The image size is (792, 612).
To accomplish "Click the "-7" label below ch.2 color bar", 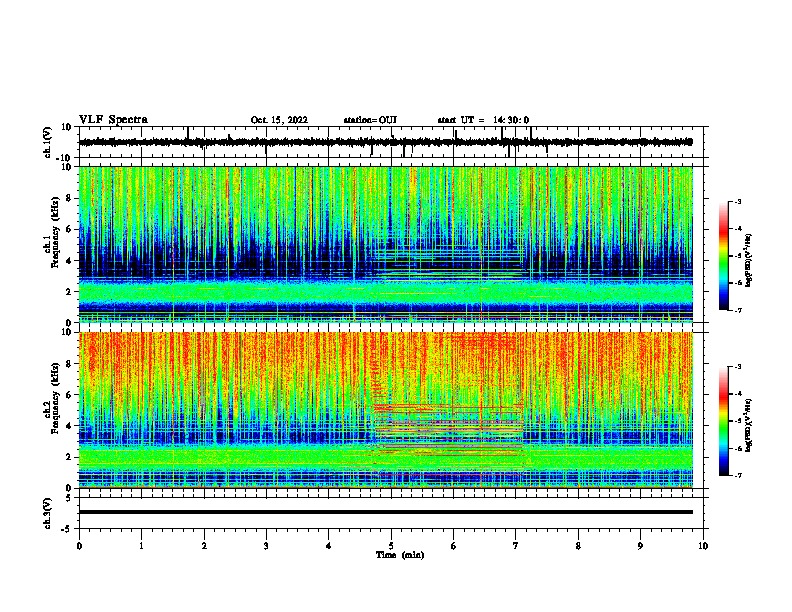I will (x=737, y=475).
